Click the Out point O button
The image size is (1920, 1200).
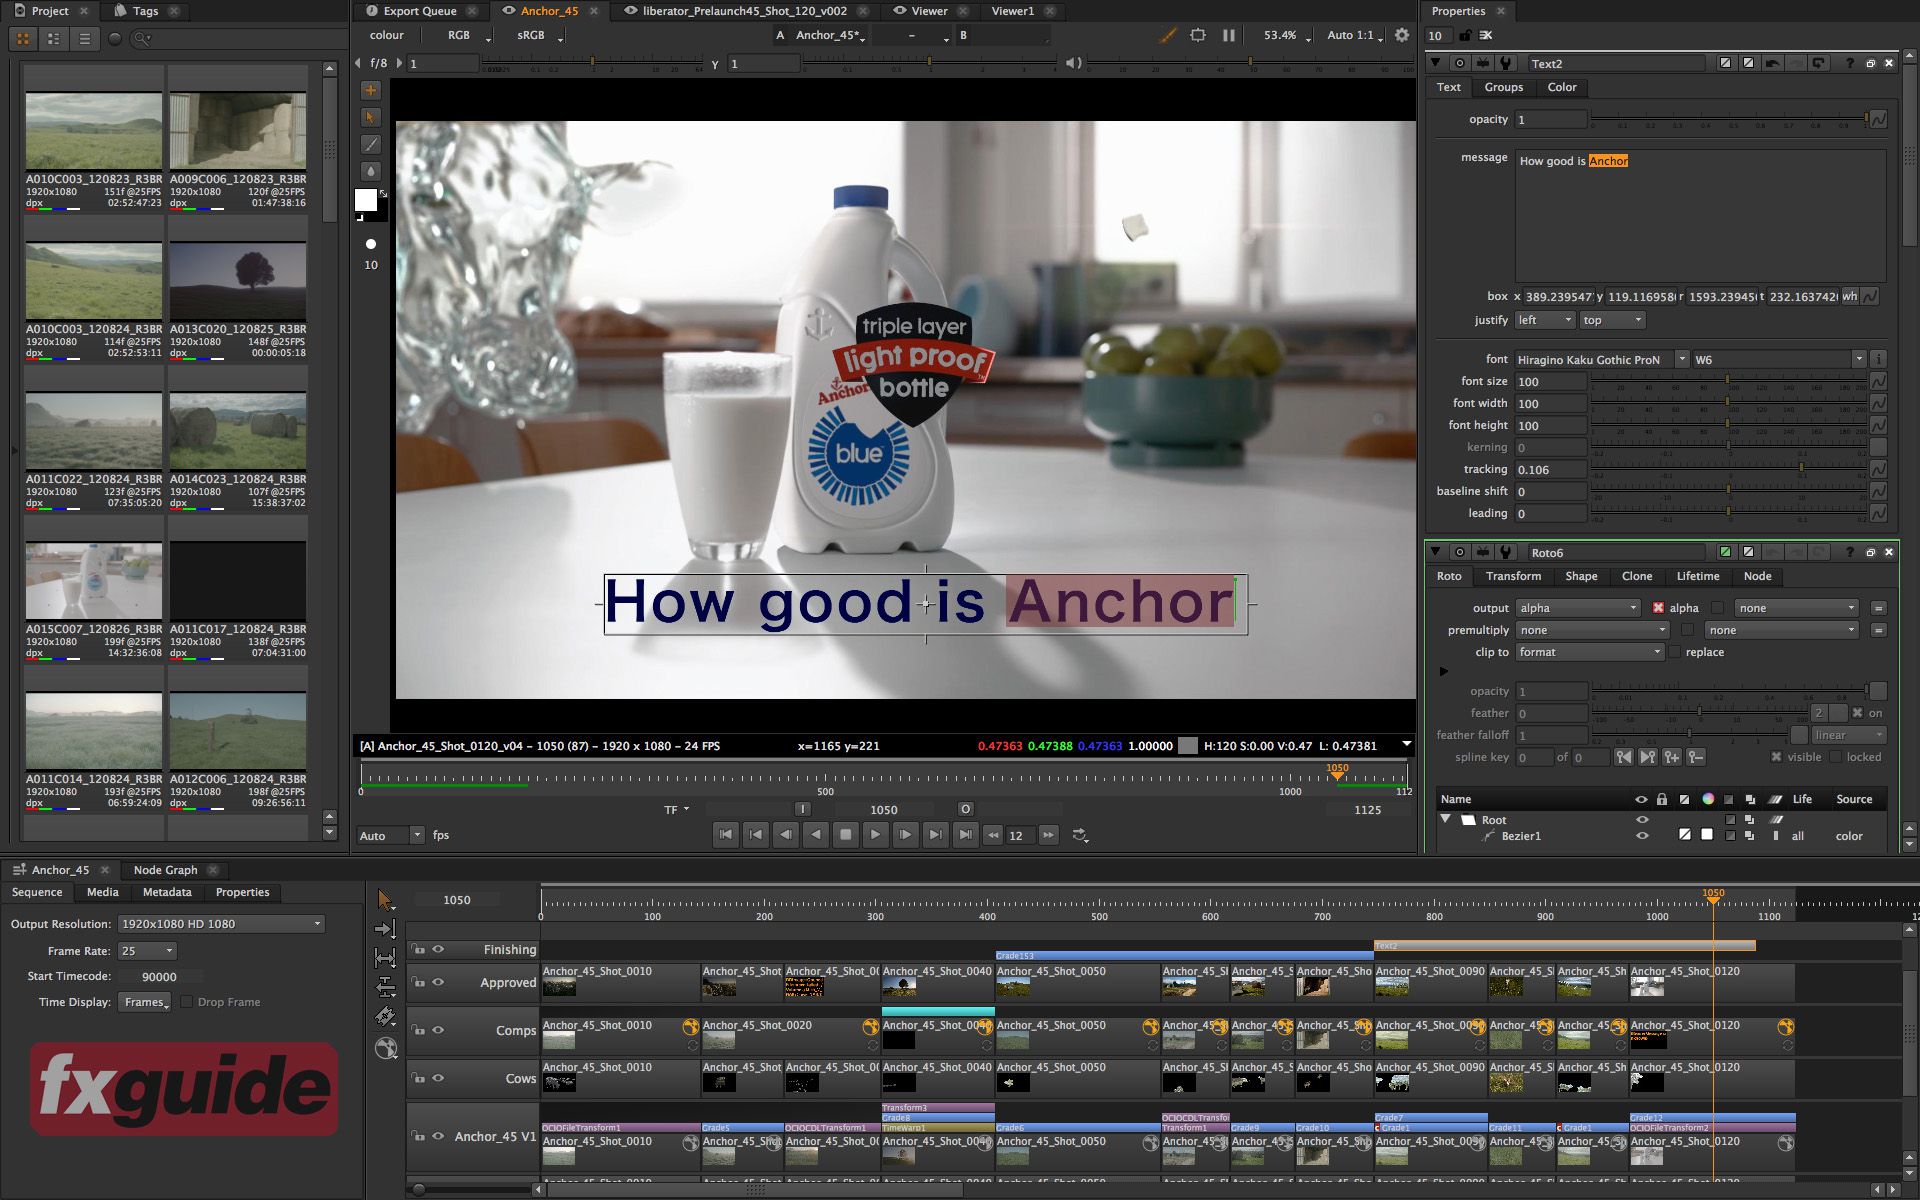click(965, 809)
